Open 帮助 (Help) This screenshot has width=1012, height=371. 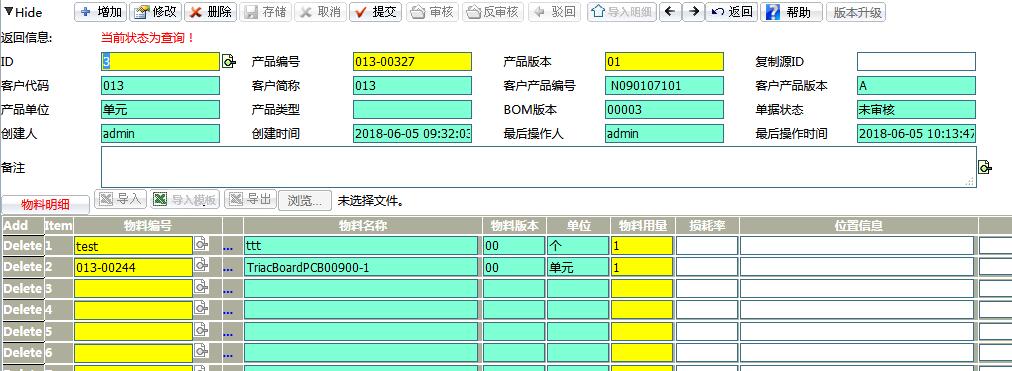[791, 12]
